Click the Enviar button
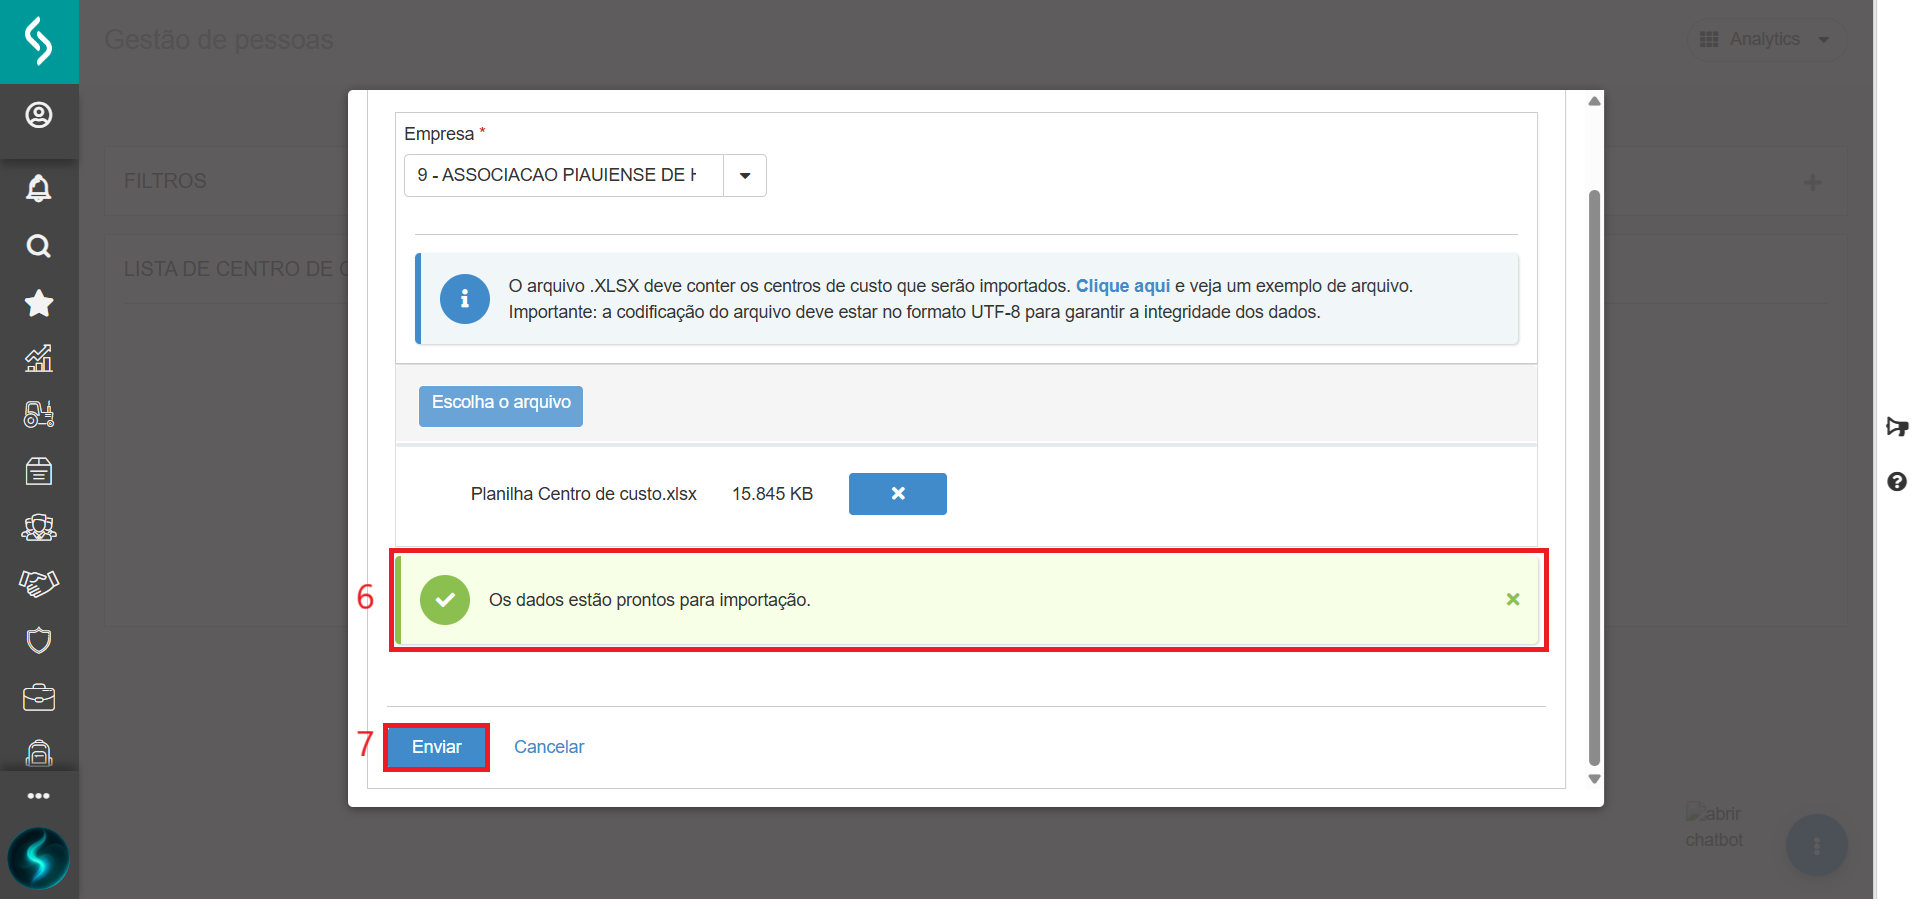The image size is (1918, 910). (x=437, y=747)
